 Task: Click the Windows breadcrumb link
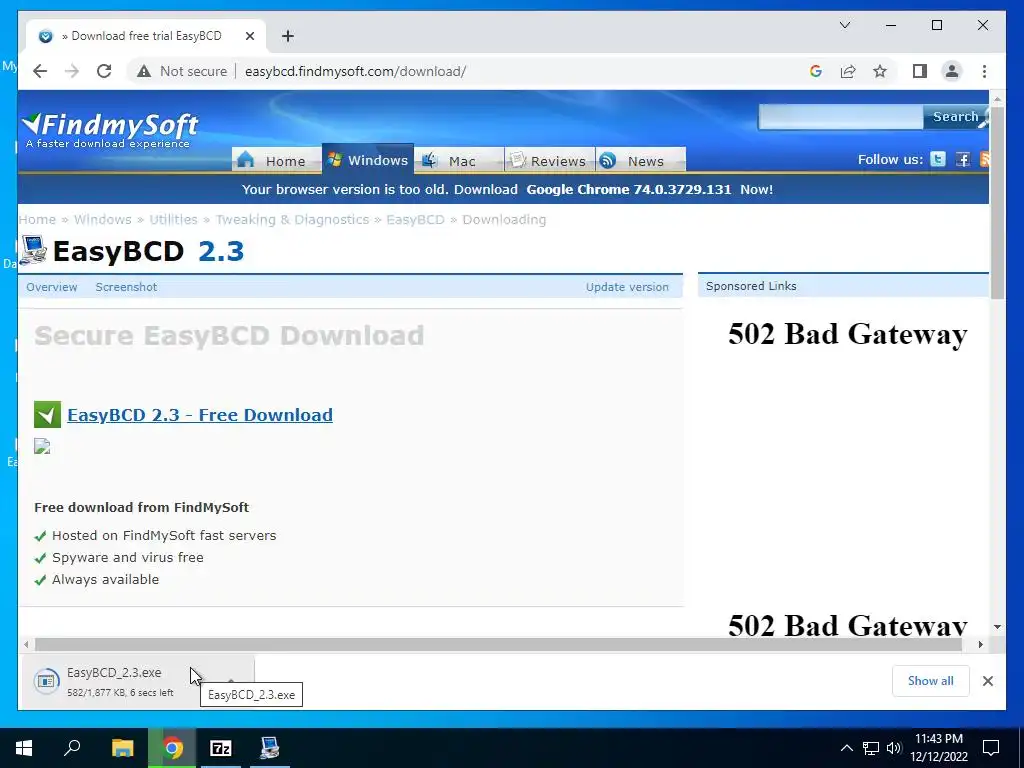click(103, 219)
